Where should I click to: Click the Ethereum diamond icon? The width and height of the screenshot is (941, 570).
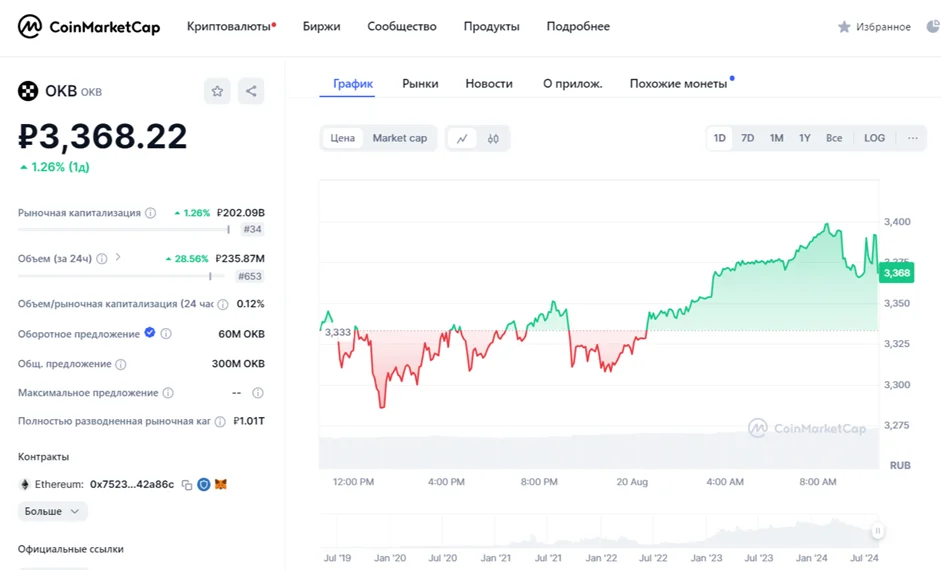[25, 484]
